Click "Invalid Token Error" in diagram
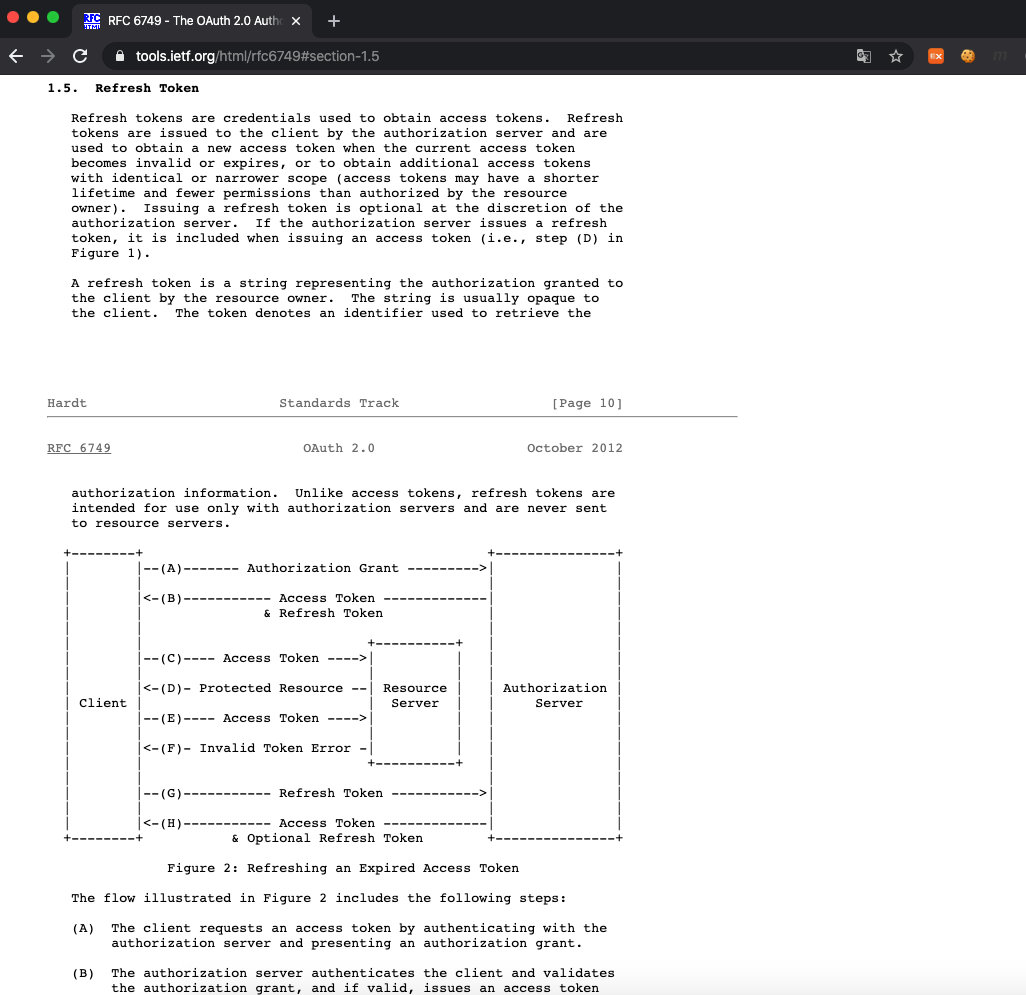 (x=275, y=748)
